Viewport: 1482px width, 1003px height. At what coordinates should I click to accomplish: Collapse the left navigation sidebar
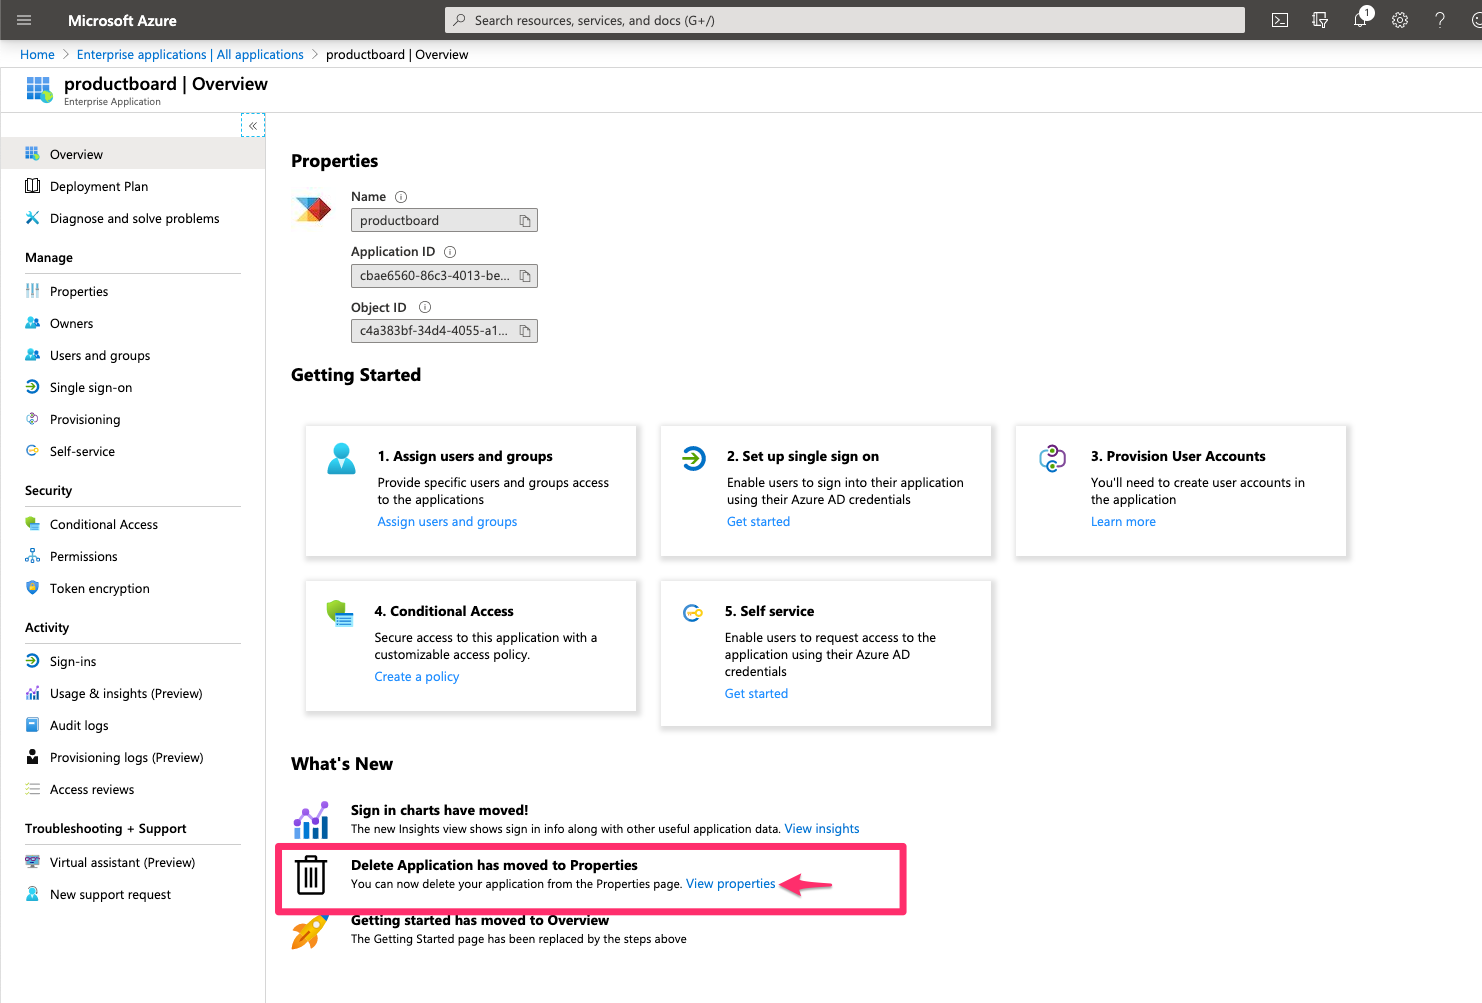(253, 125)
